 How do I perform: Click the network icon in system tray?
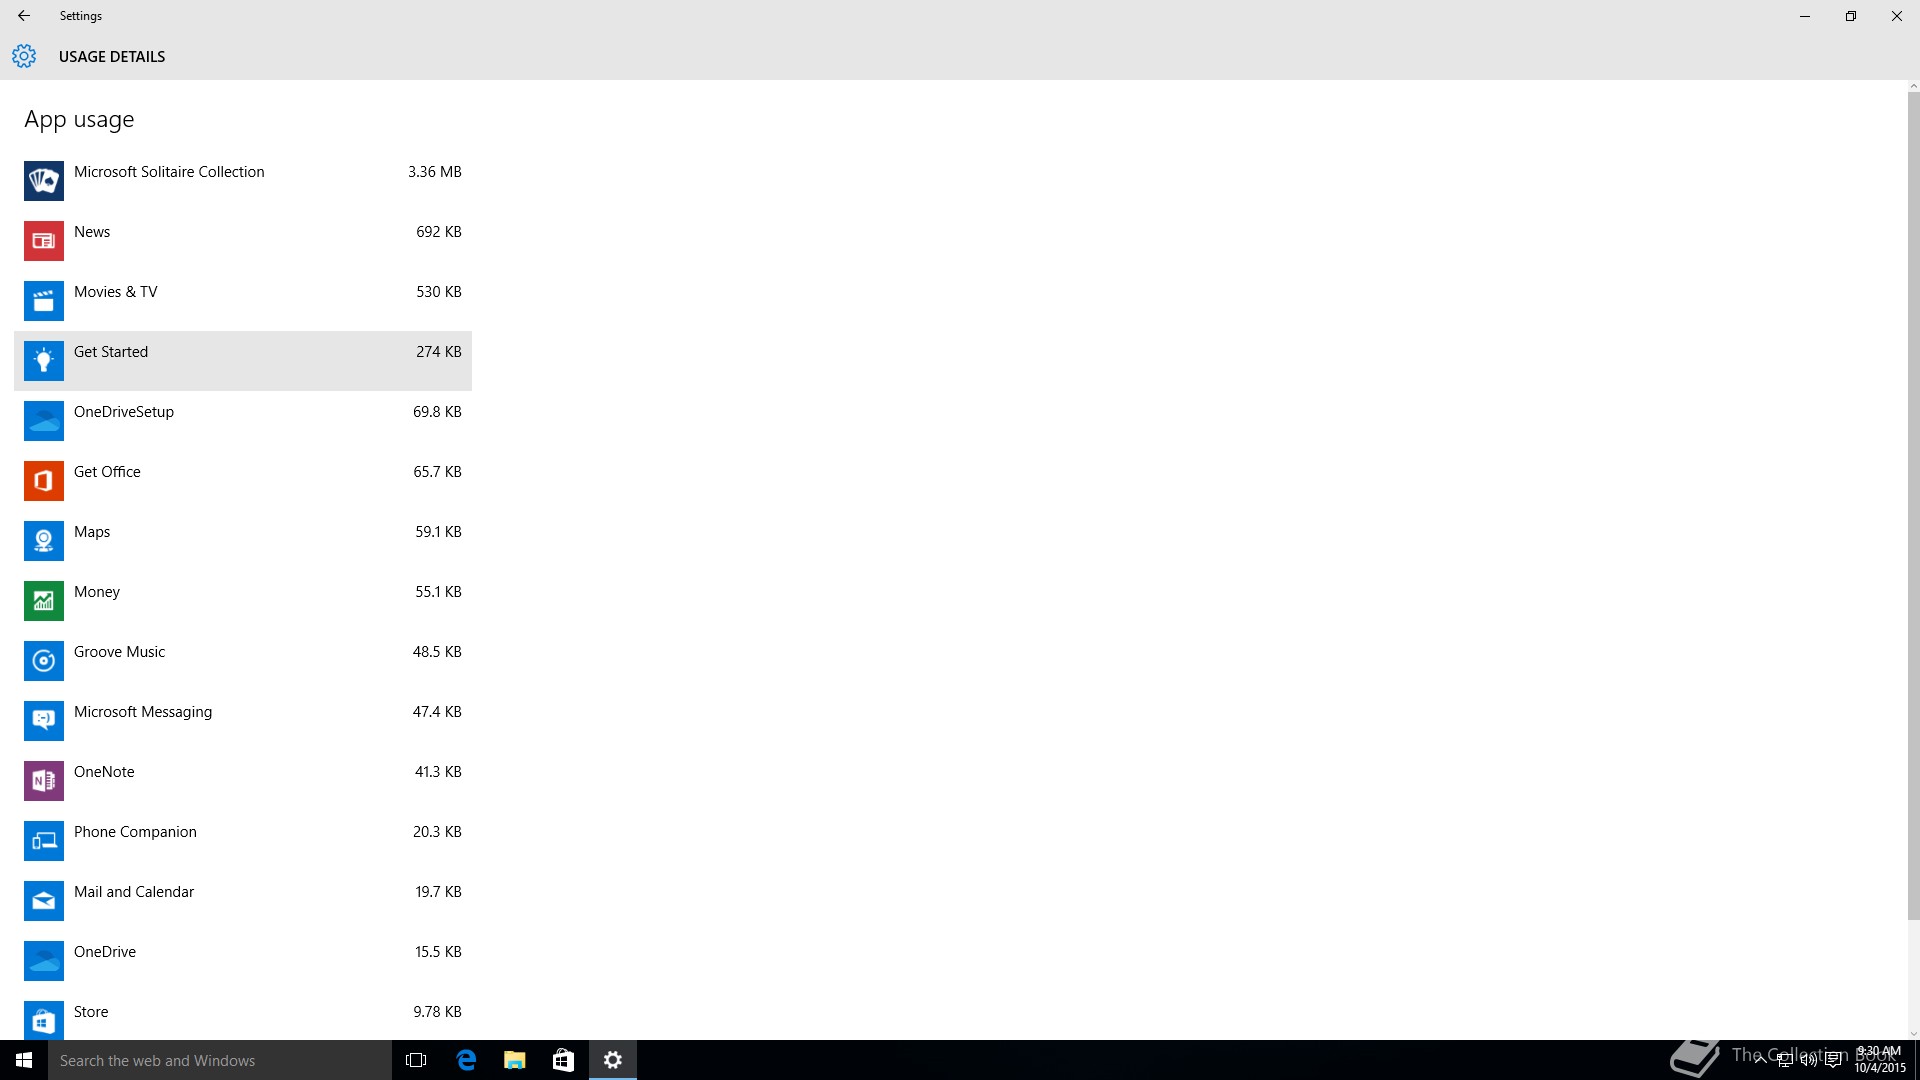1785,1060
